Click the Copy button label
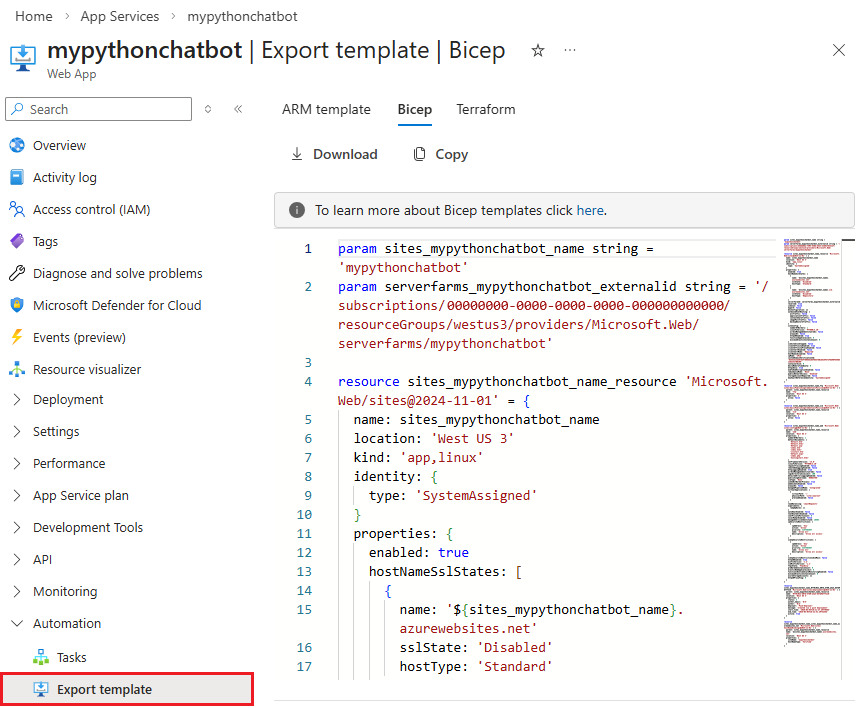863x708 pixels. click(x=451, y=154)
